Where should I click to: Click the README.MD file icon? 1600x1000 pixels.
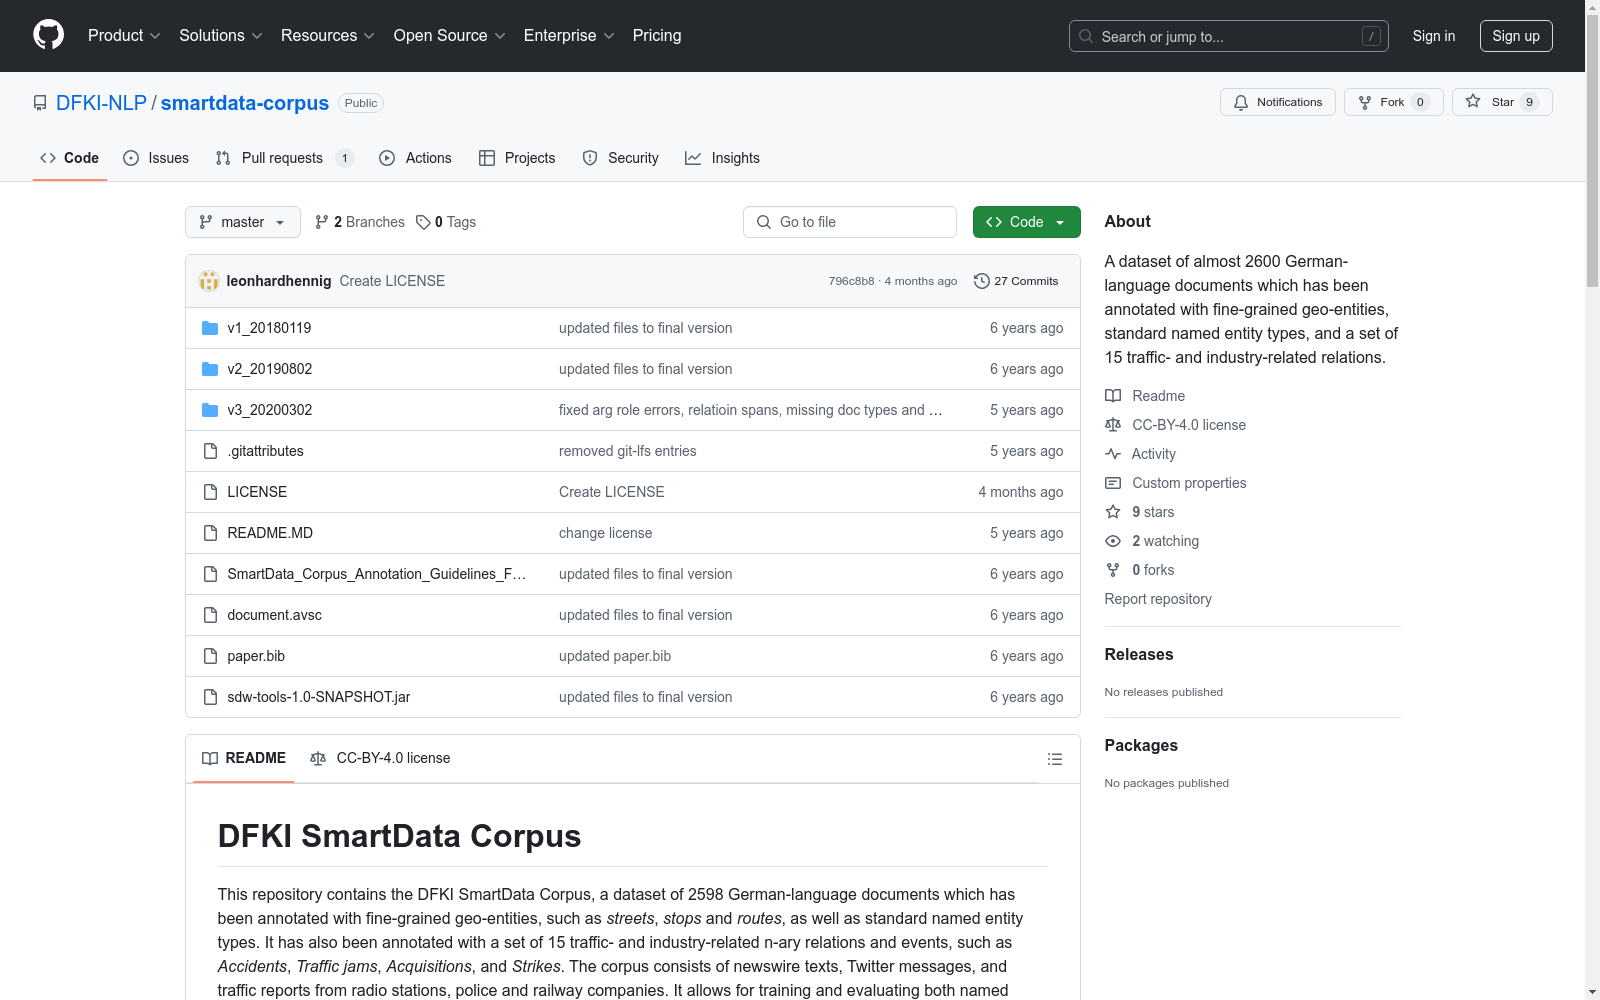(x=210, y=533)
